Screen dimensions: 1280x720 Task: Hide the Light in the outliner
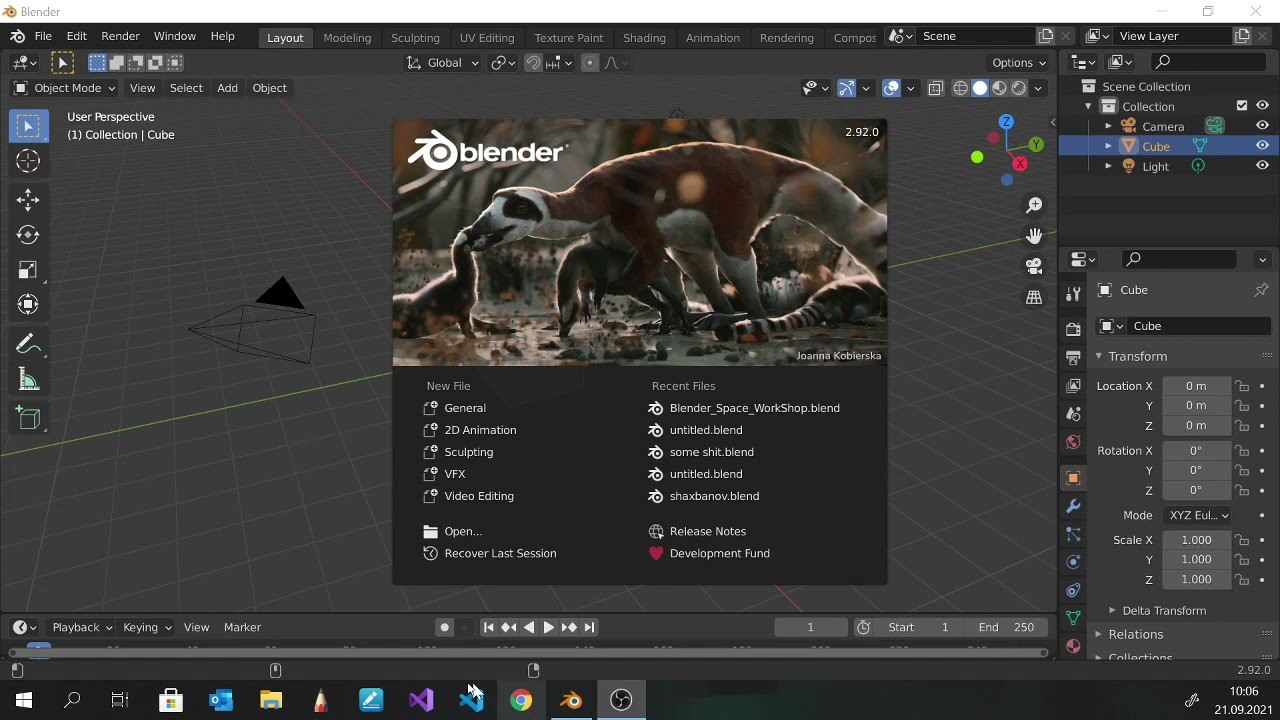[1262, 166]
